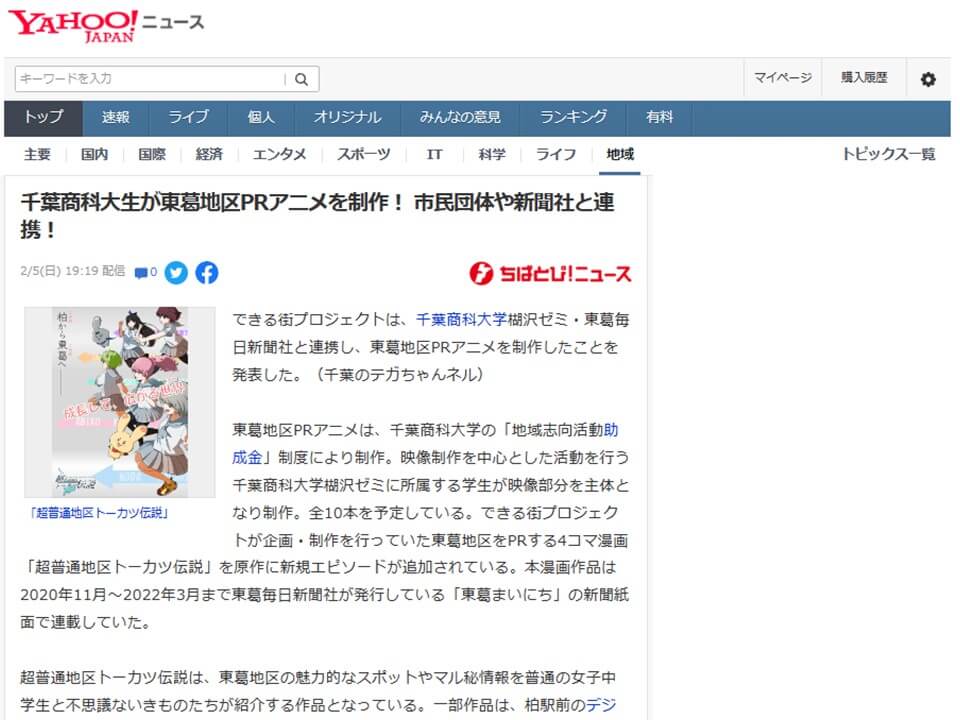
Task: Open the マイページ link
Action: 782,78
